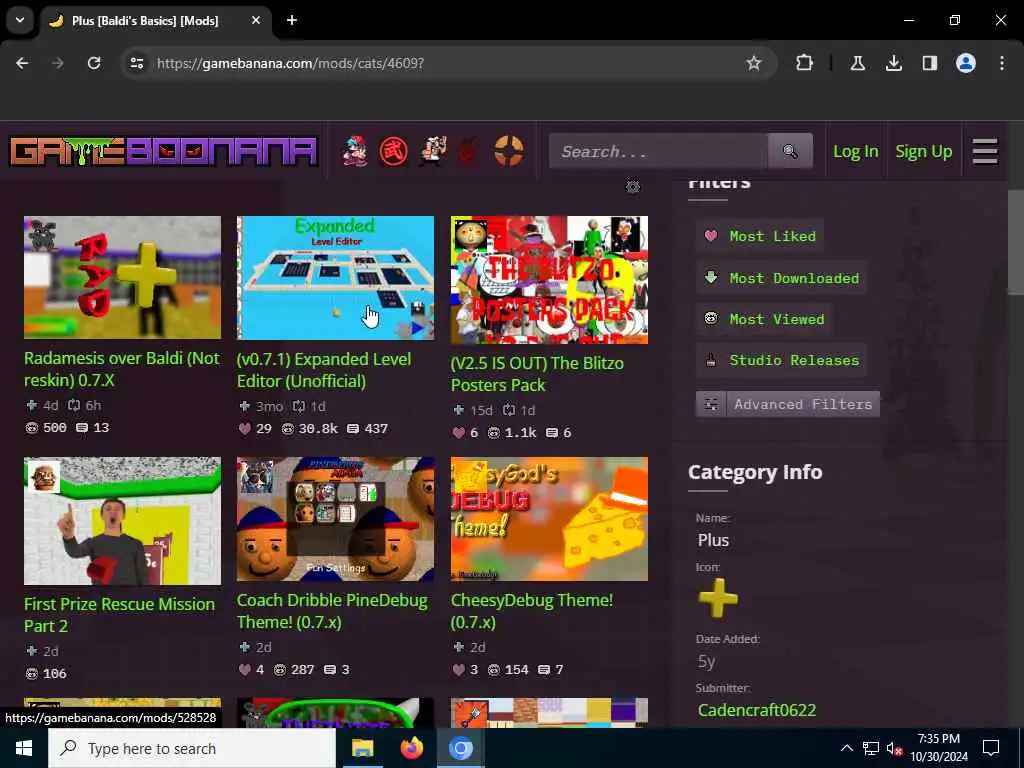This screenshot has height=768, width=1024.
Task: Open the notification center icon
Action: tap(991, 748)
